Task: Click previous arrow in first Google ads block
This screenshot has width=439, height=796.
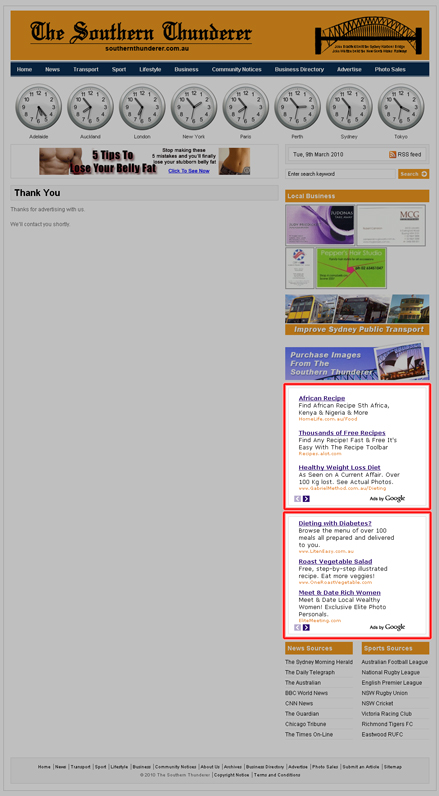Action: point(297,499)
